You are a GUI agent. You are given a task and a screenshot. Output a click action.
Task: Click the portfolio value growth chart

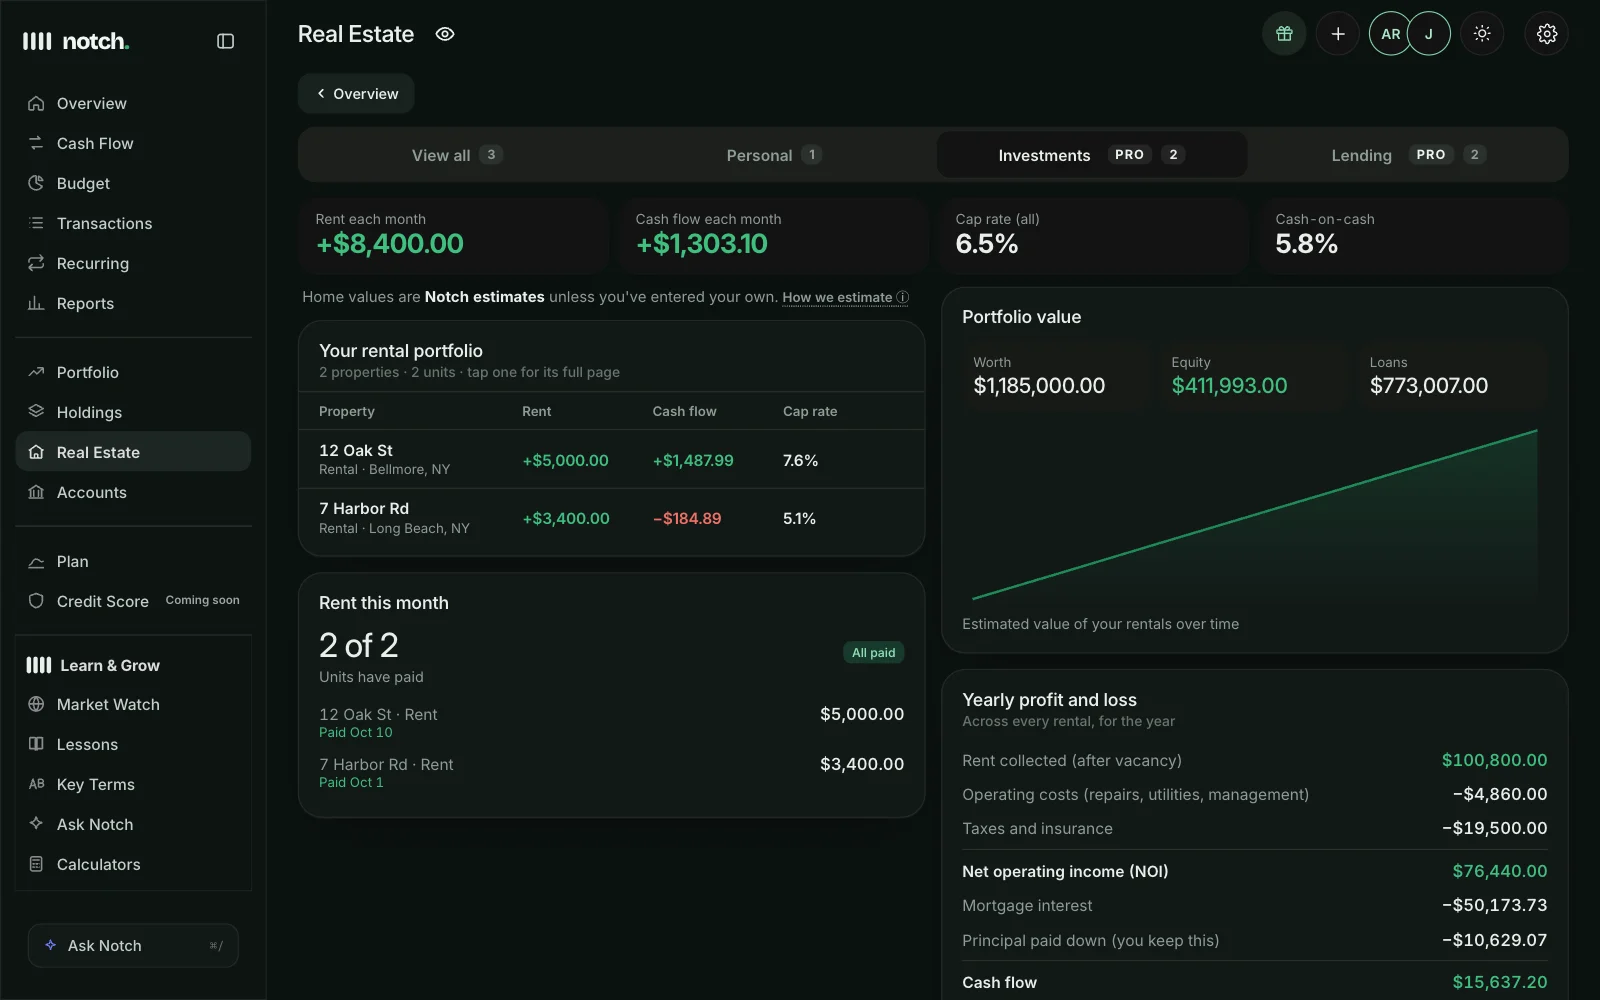point(1254,514)
